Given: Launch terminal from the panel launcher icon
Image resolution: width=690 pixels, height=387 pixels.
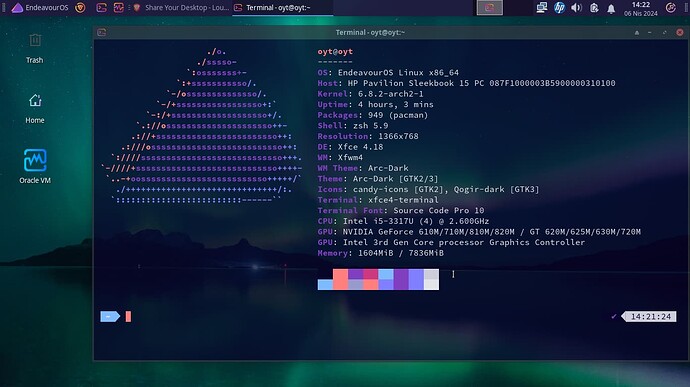Looking at the screenshot, I should [x=102, y=7].
